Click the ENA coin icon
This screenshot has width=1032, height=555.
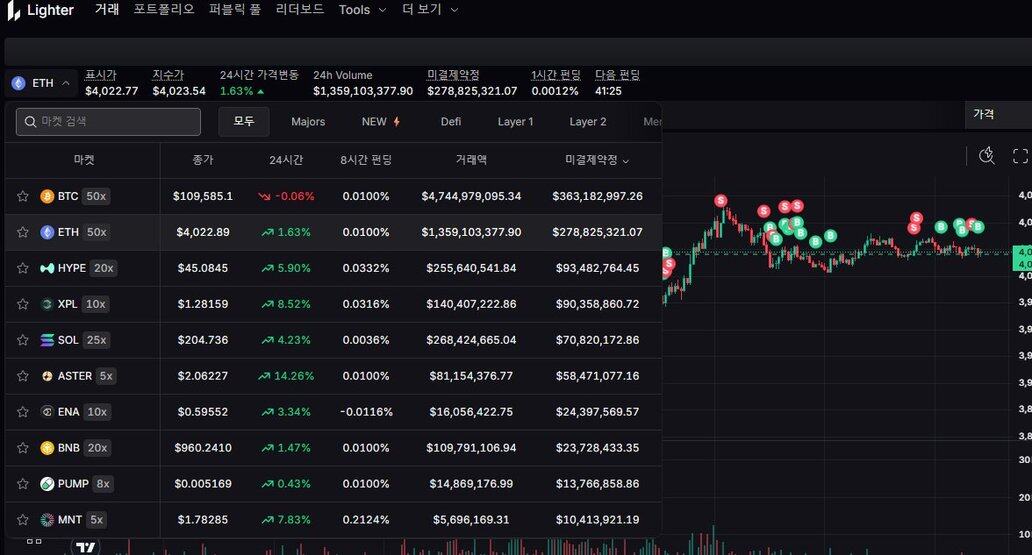pyautogui.click(x=47, y=412)
